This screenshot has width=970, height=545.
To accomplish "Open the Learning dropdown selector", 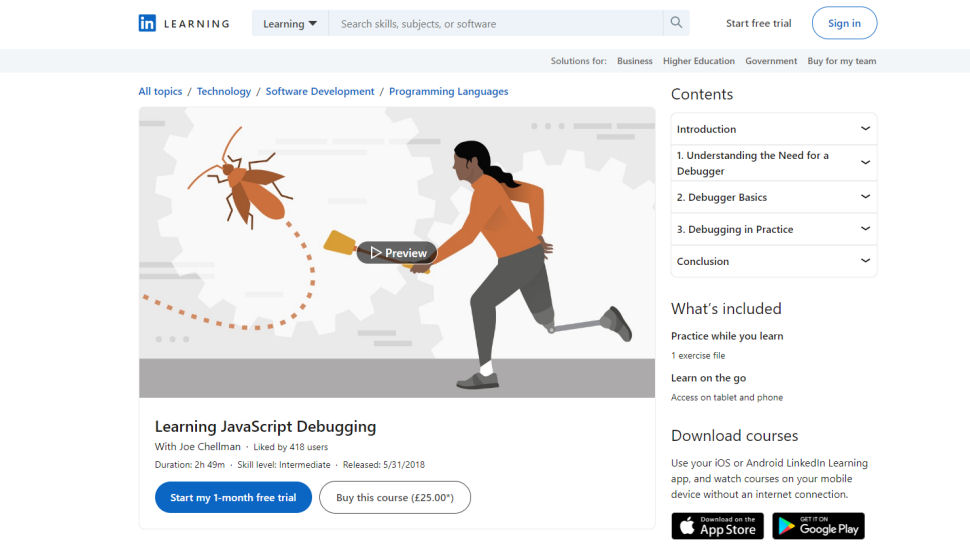I will (x=290, y=24).
